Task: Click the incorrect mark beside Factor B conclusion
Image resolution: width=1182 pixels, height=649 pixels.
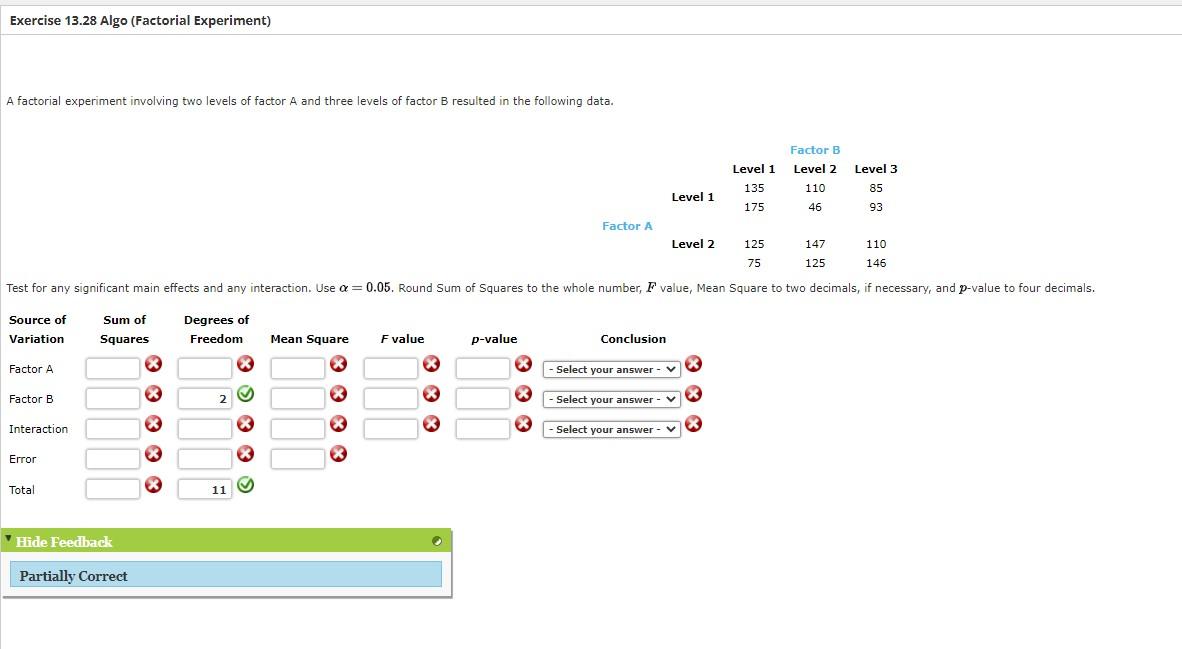Action: (x=694, y=393)
